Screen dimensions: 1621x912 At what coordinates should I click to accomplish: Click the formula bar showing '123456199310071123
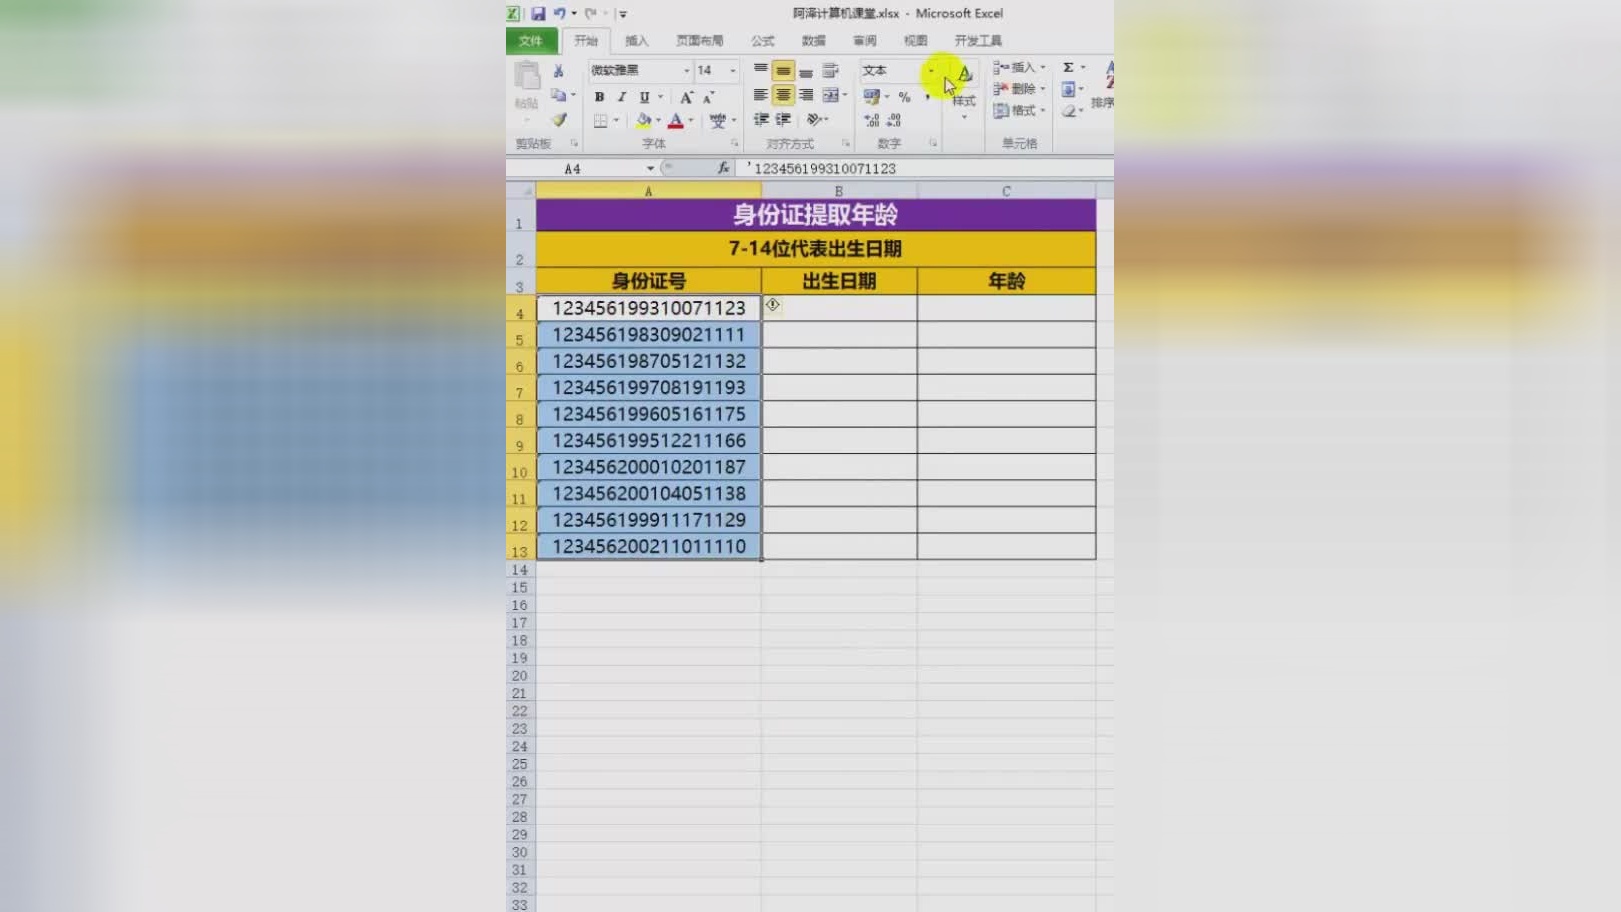tap(925, 168)
